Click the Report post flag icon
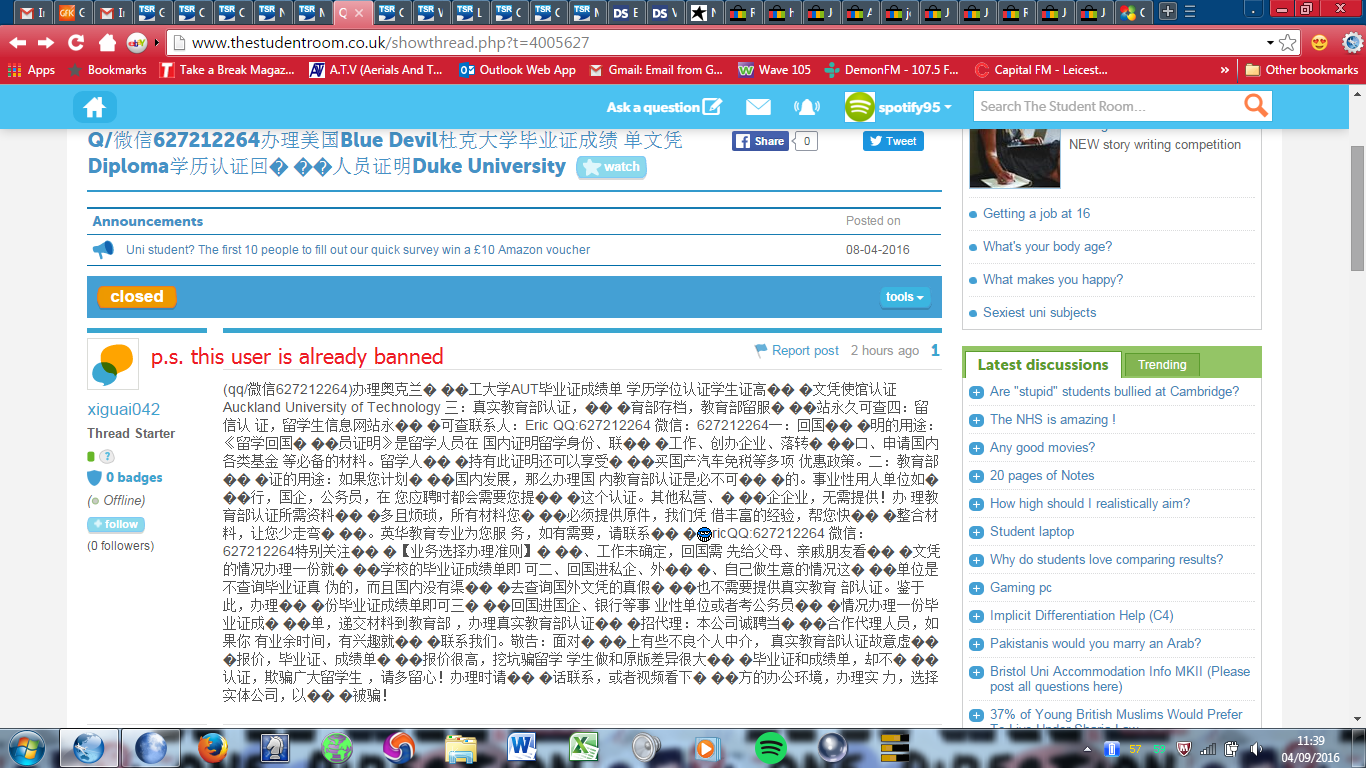This screenshot has height=768, width=1366. tap(759, 350)
